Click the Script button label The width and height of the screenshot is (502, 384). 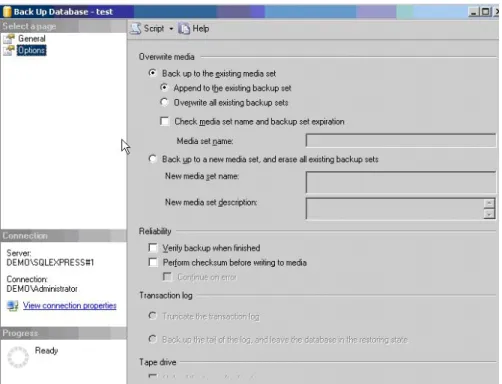point(154,29)
